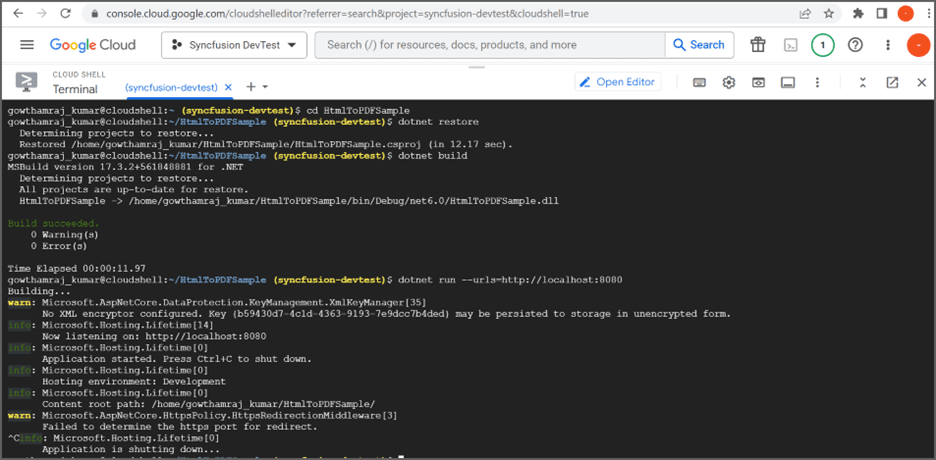Collapse the Cloud Shell panel arrows
The image size is (936, 460).
863,83
